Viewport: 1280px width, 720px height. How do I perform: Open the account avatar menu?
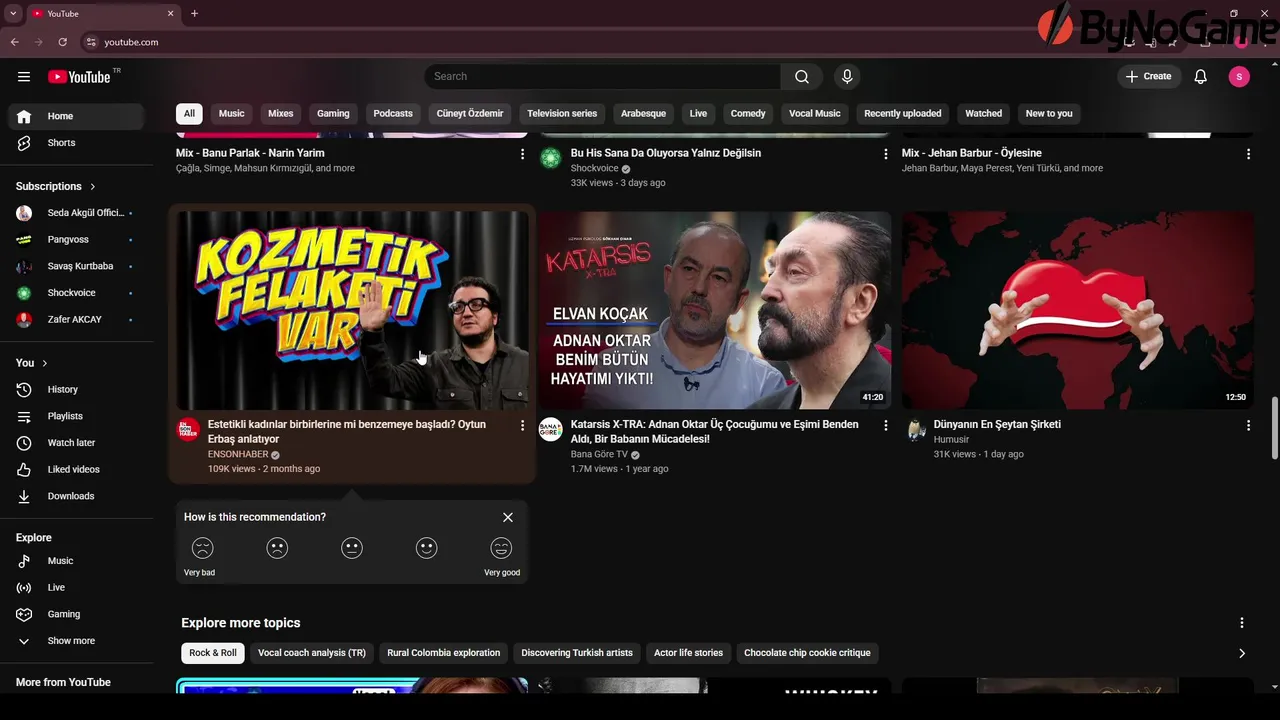[1239, 77]
